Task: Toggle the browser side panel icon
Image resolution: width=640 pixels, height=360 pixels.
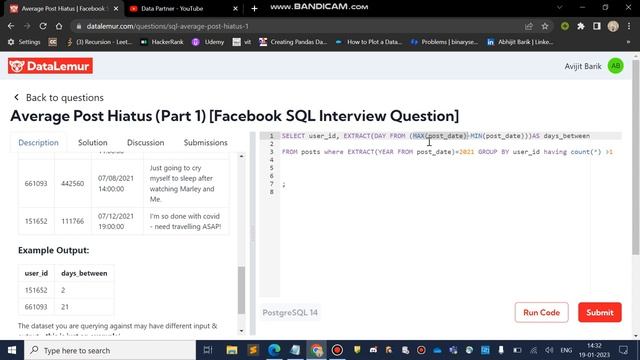Action: 597,26
